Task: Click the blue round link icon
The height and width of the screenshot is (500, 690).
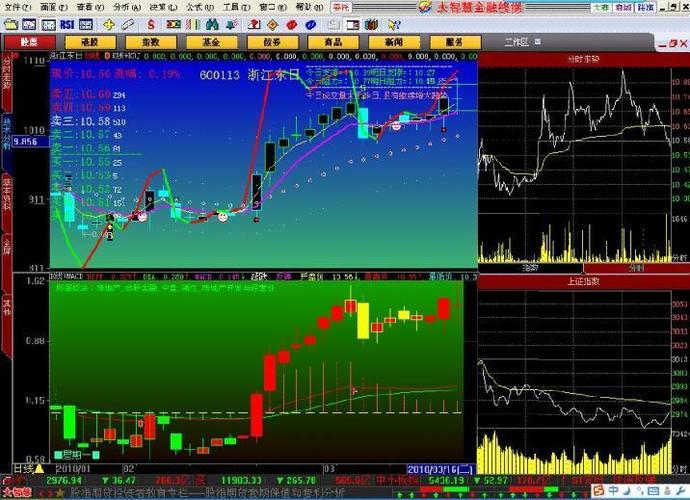Action: pyautogui.click(x=311, y=25)
